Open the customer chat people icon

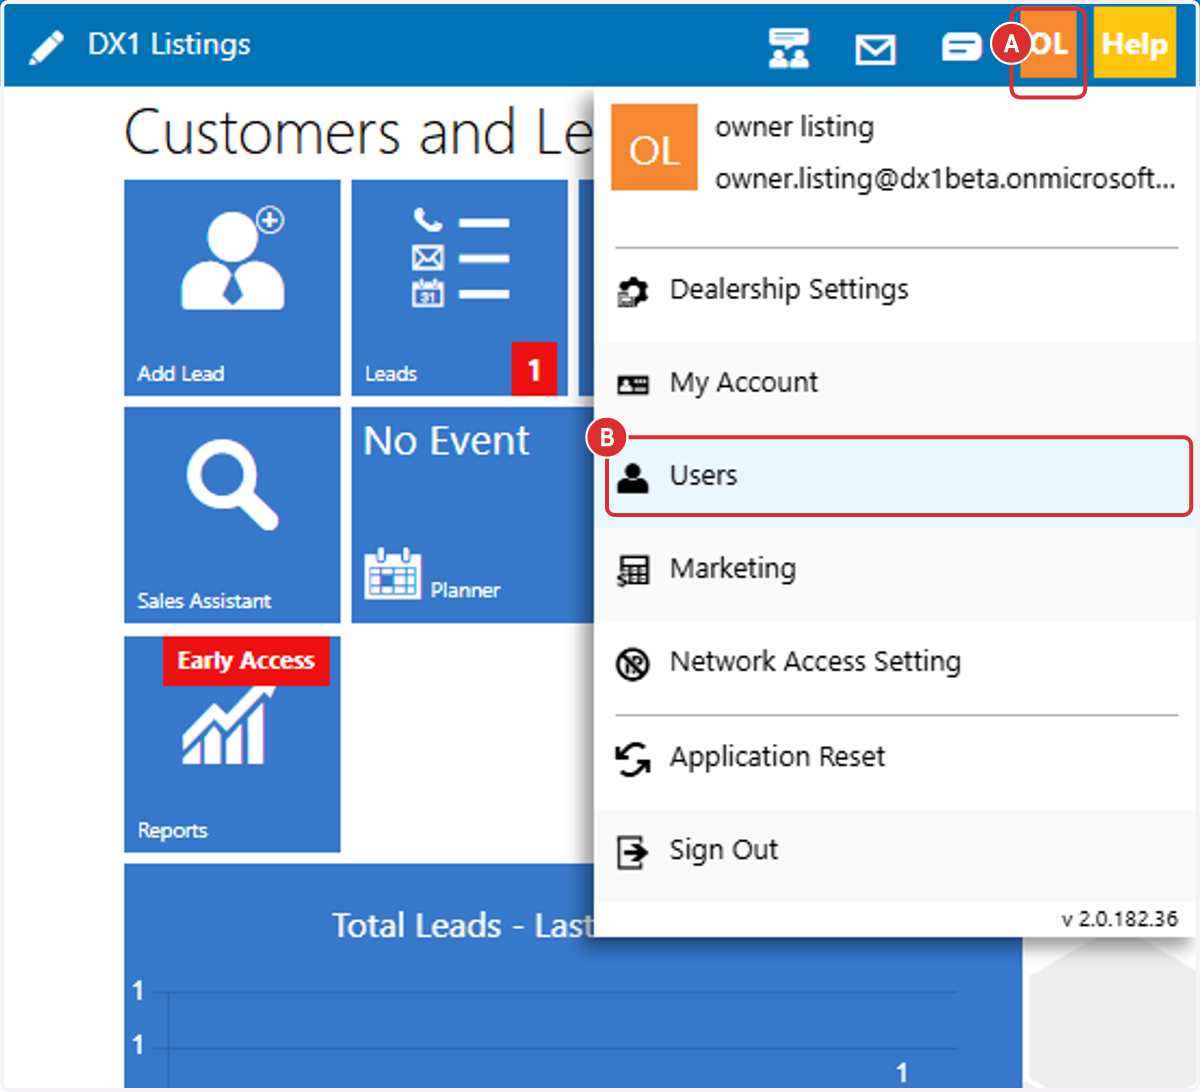(x=789, y=47)
